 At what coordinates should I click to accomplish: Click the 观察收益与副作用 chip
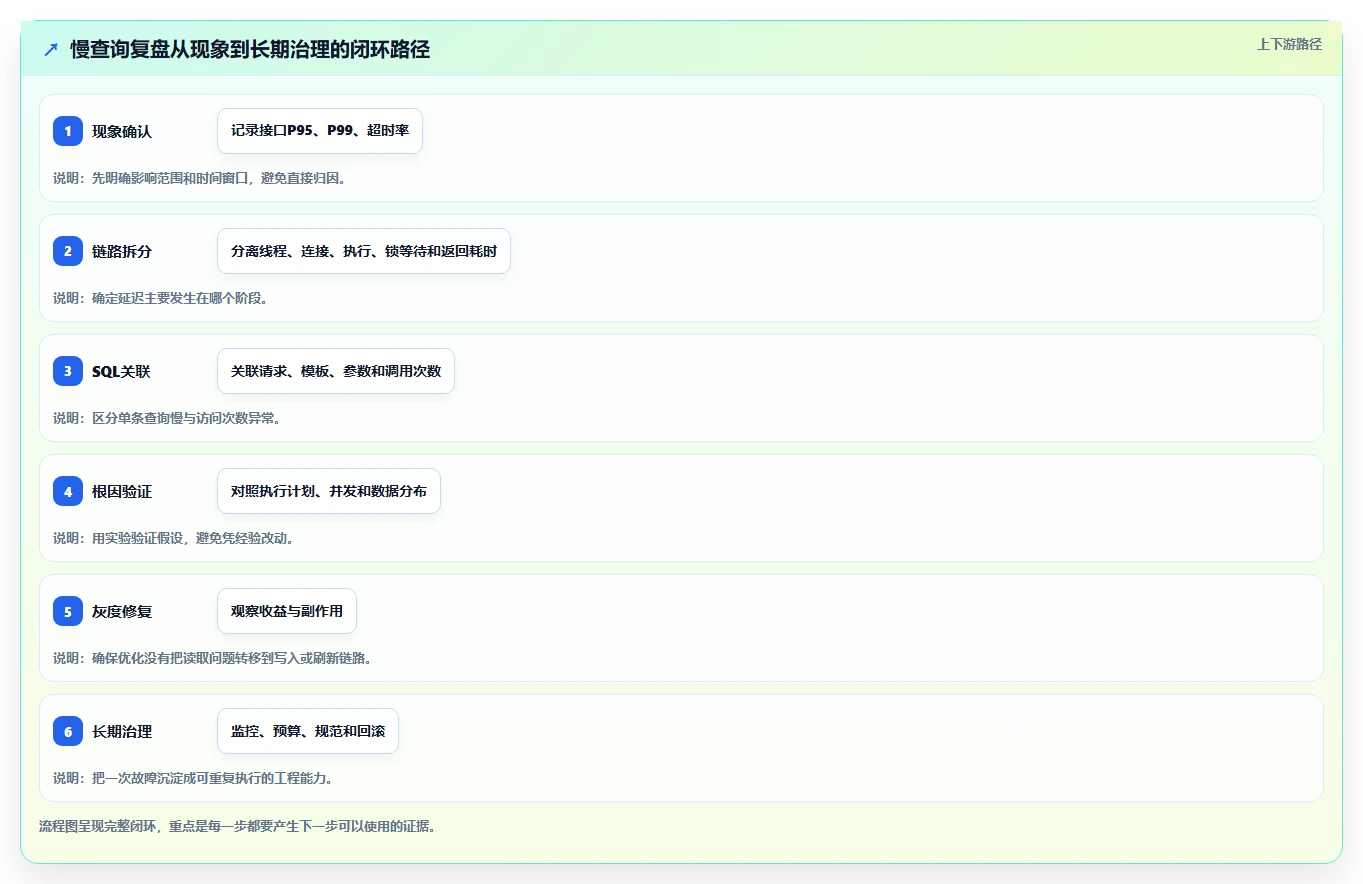(x=287, y=611)
